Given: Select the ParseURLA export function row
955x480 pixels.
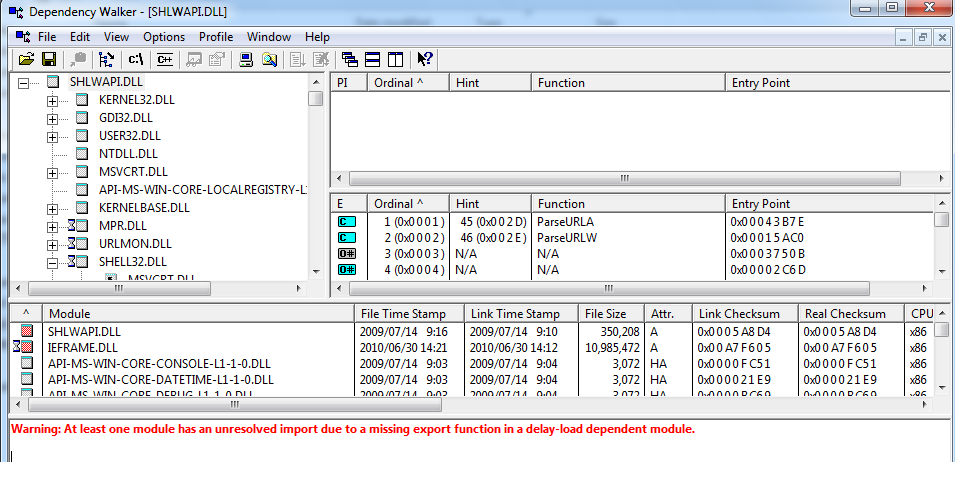Looking at the screenshot, I should coord(565,221).
